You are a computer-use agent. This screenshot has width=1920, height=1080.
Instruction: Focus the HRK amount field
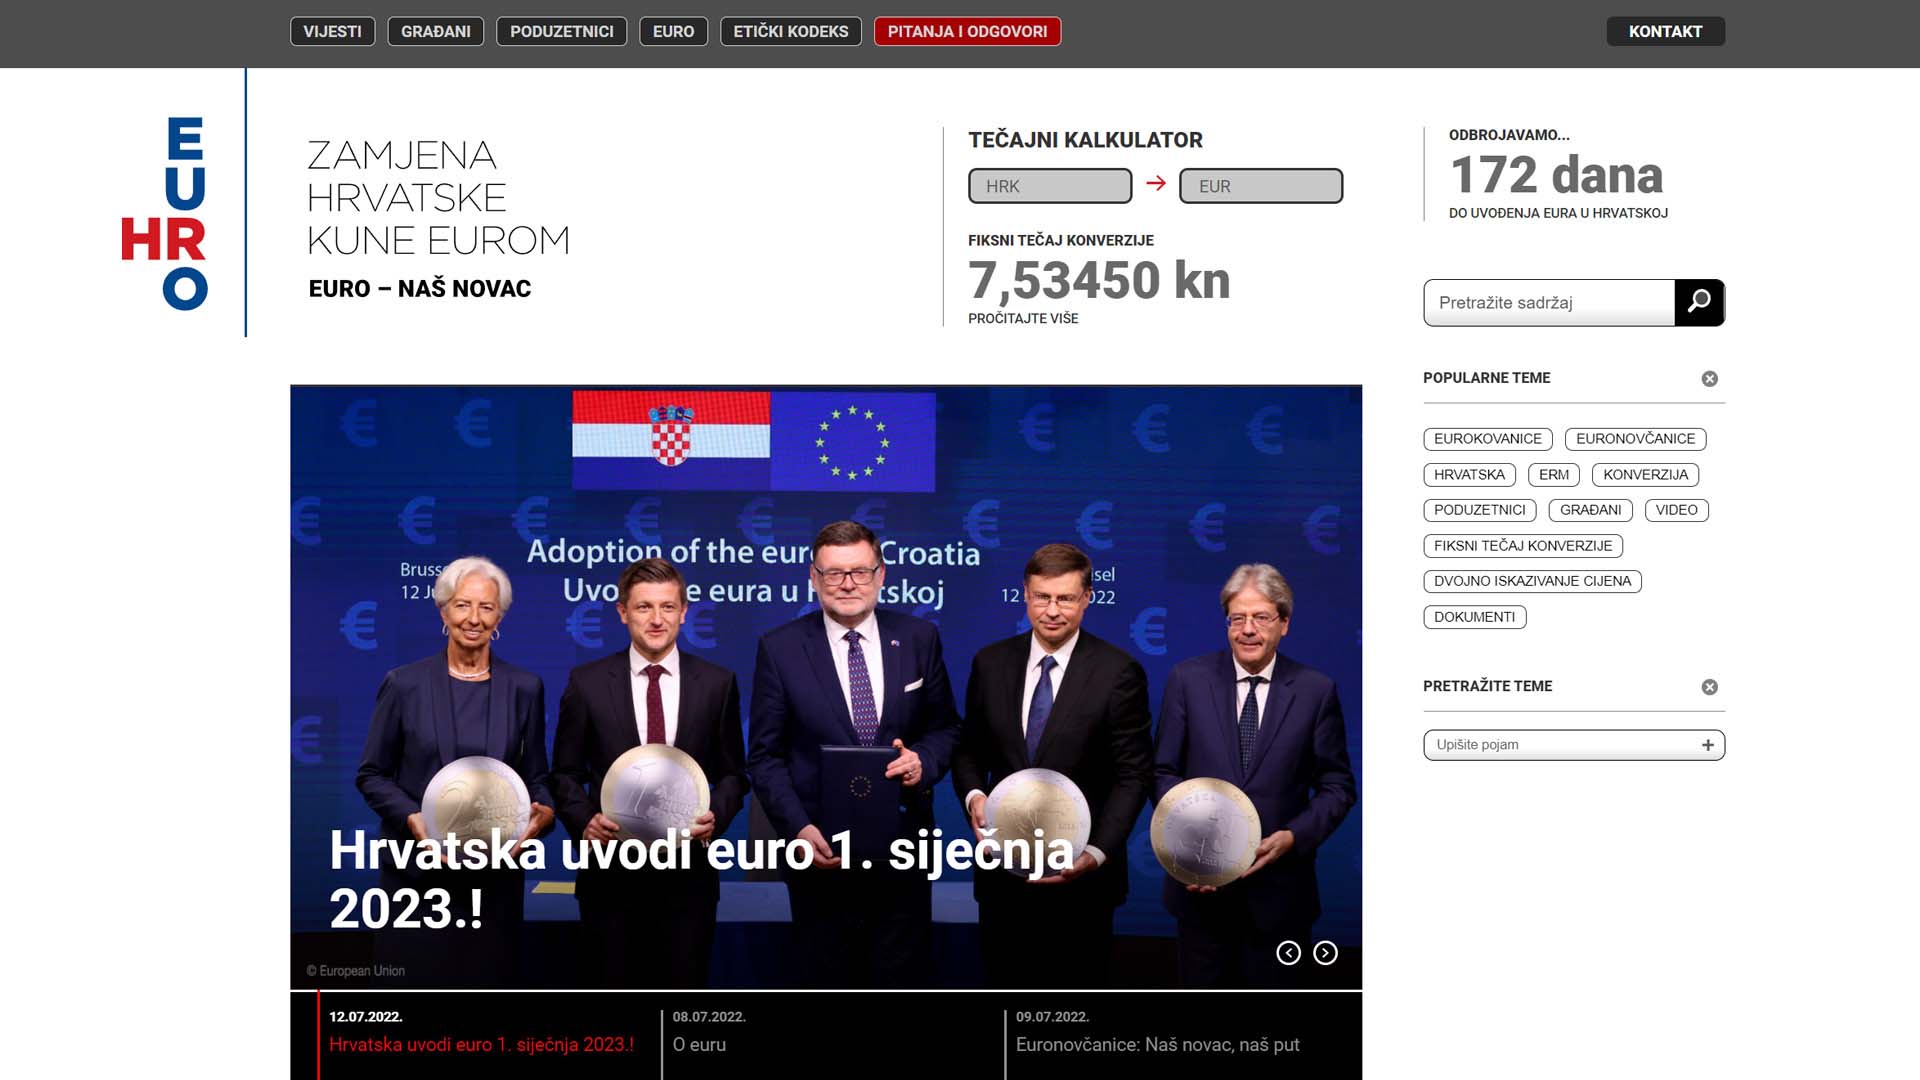(x=1049, y=186)
